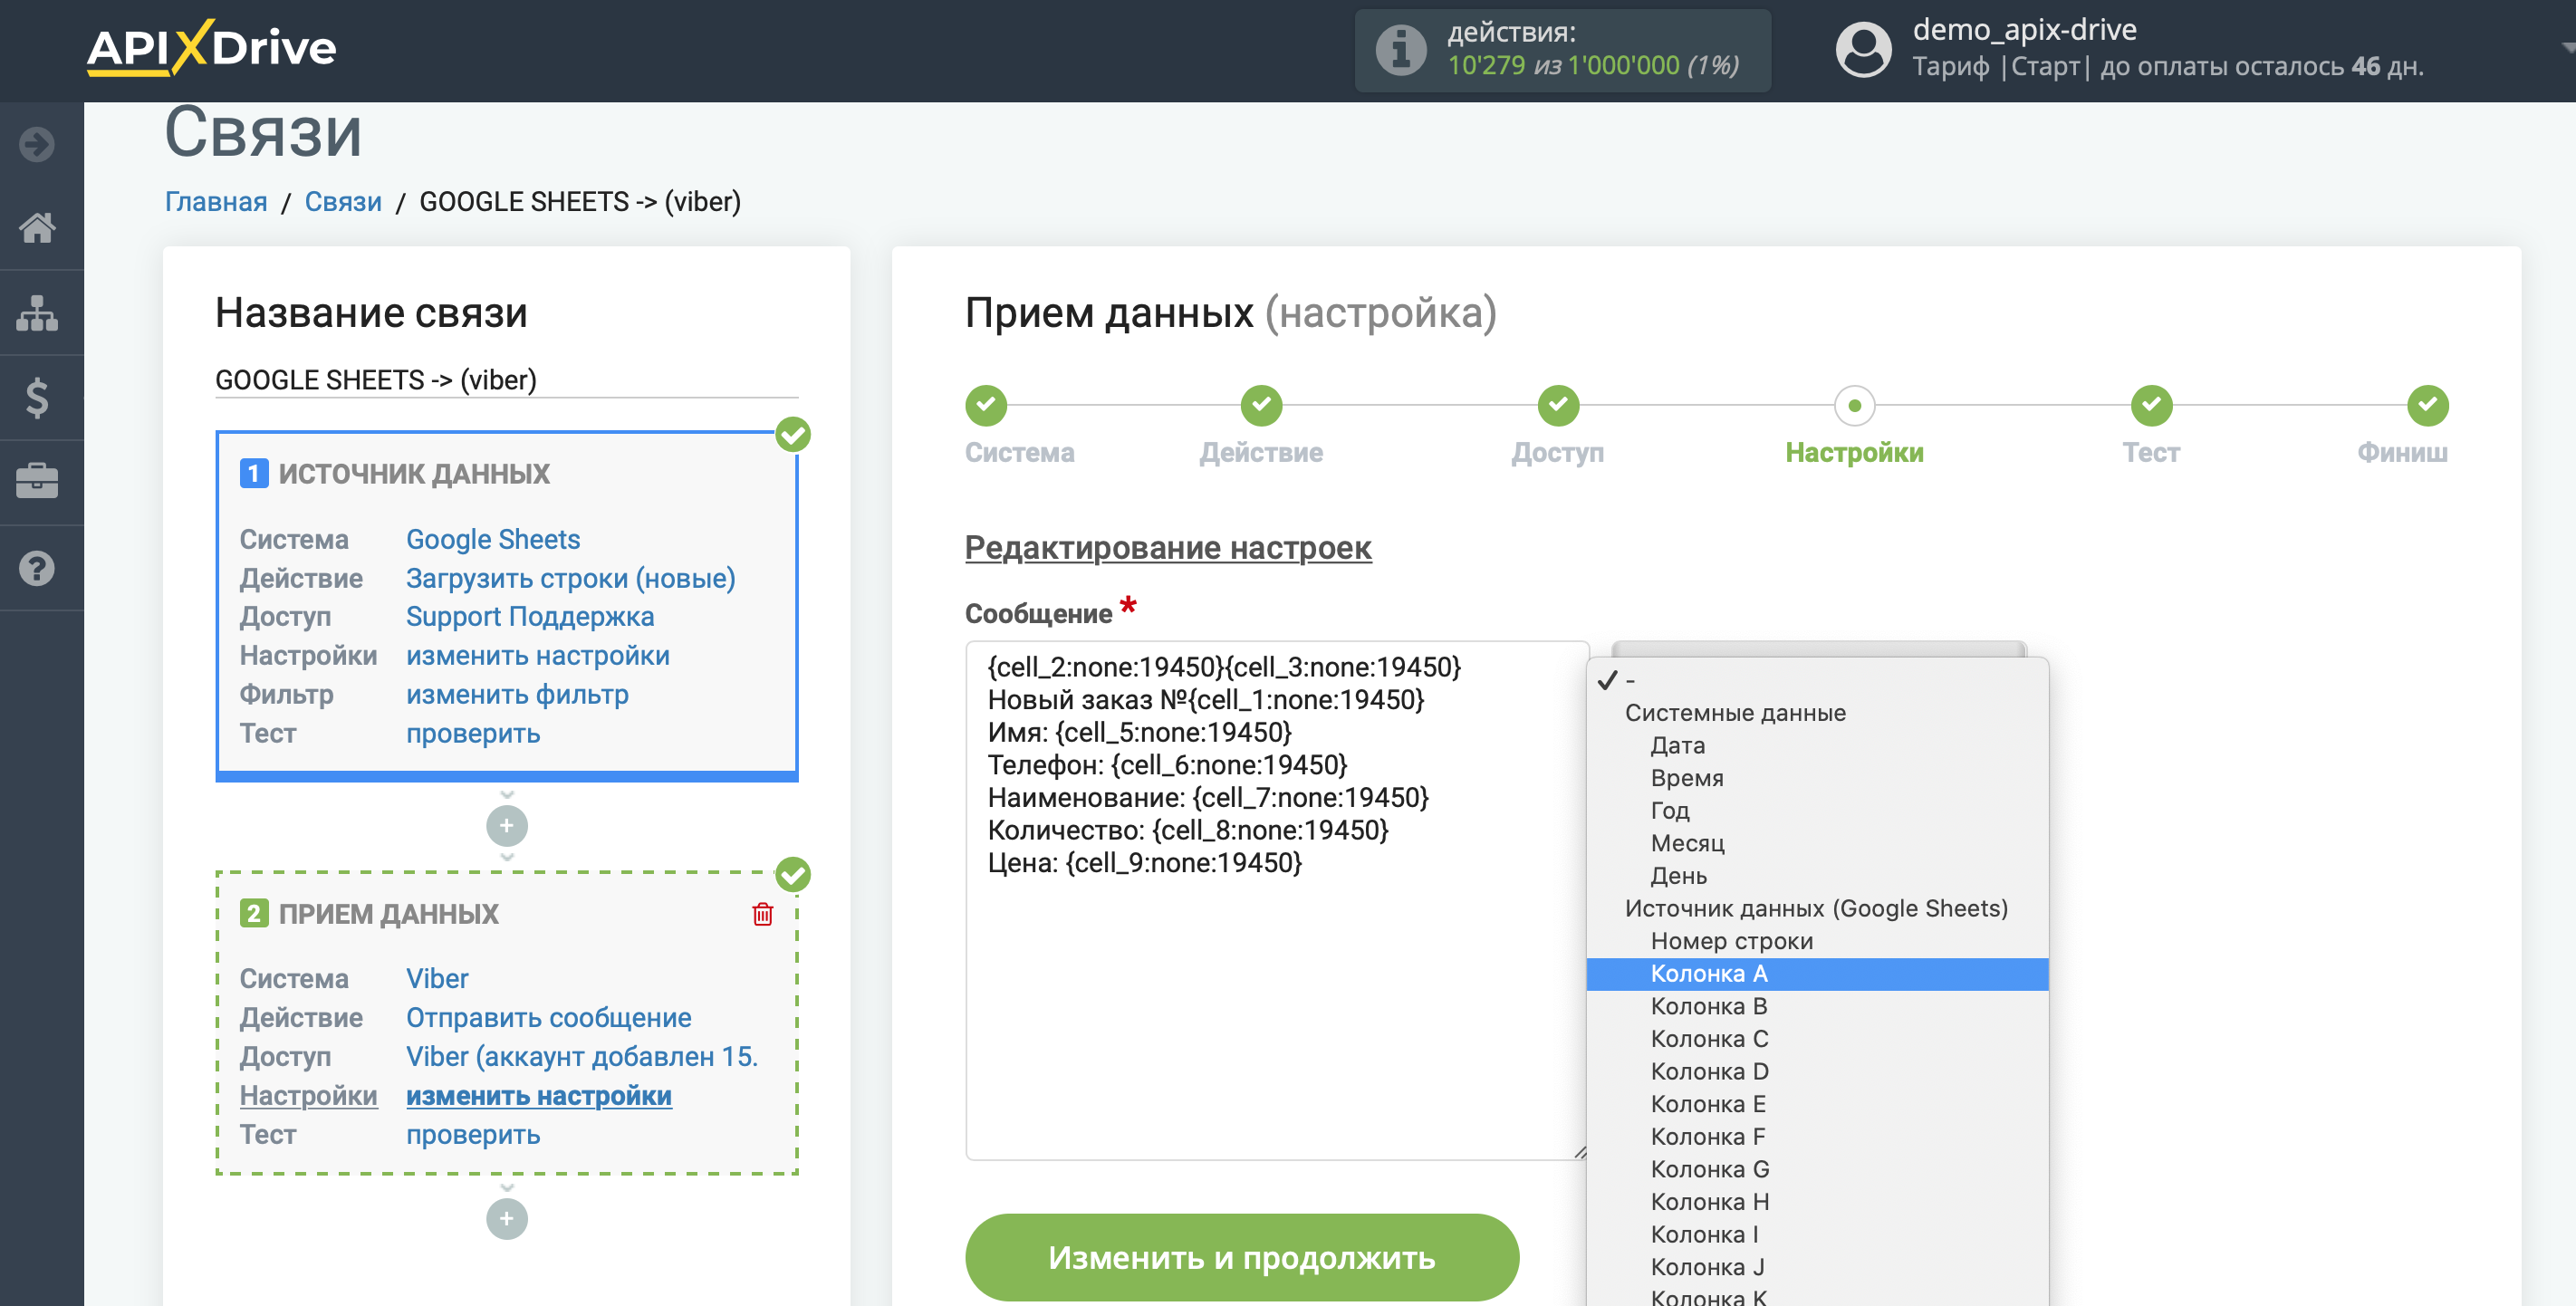Choose Колонка H option

pyautogui.click(x=1817, y=1202)
